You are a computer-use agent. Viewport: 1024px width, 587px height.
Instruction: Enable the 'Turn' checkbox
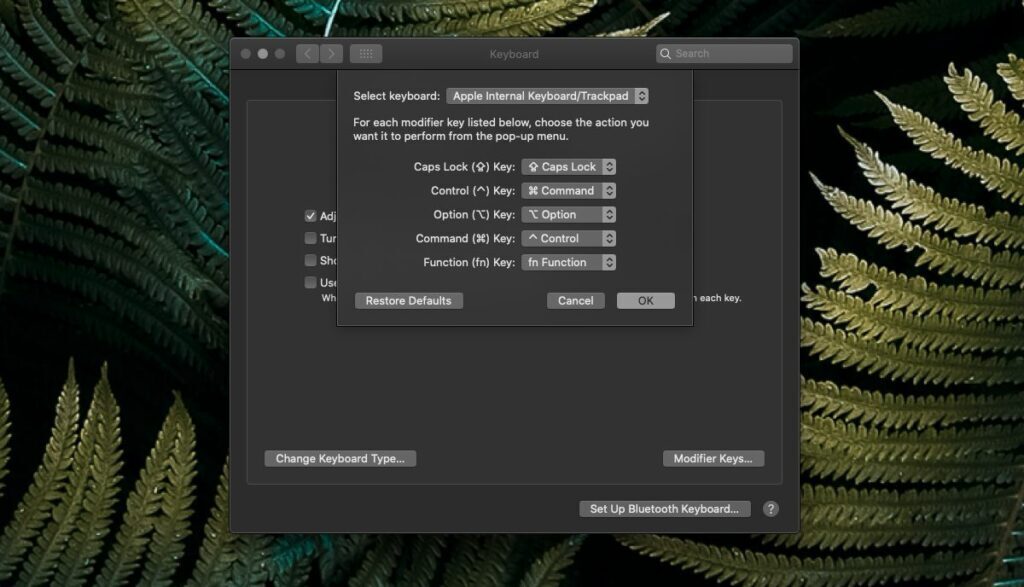pyautogui.click(x=310, y=238)
